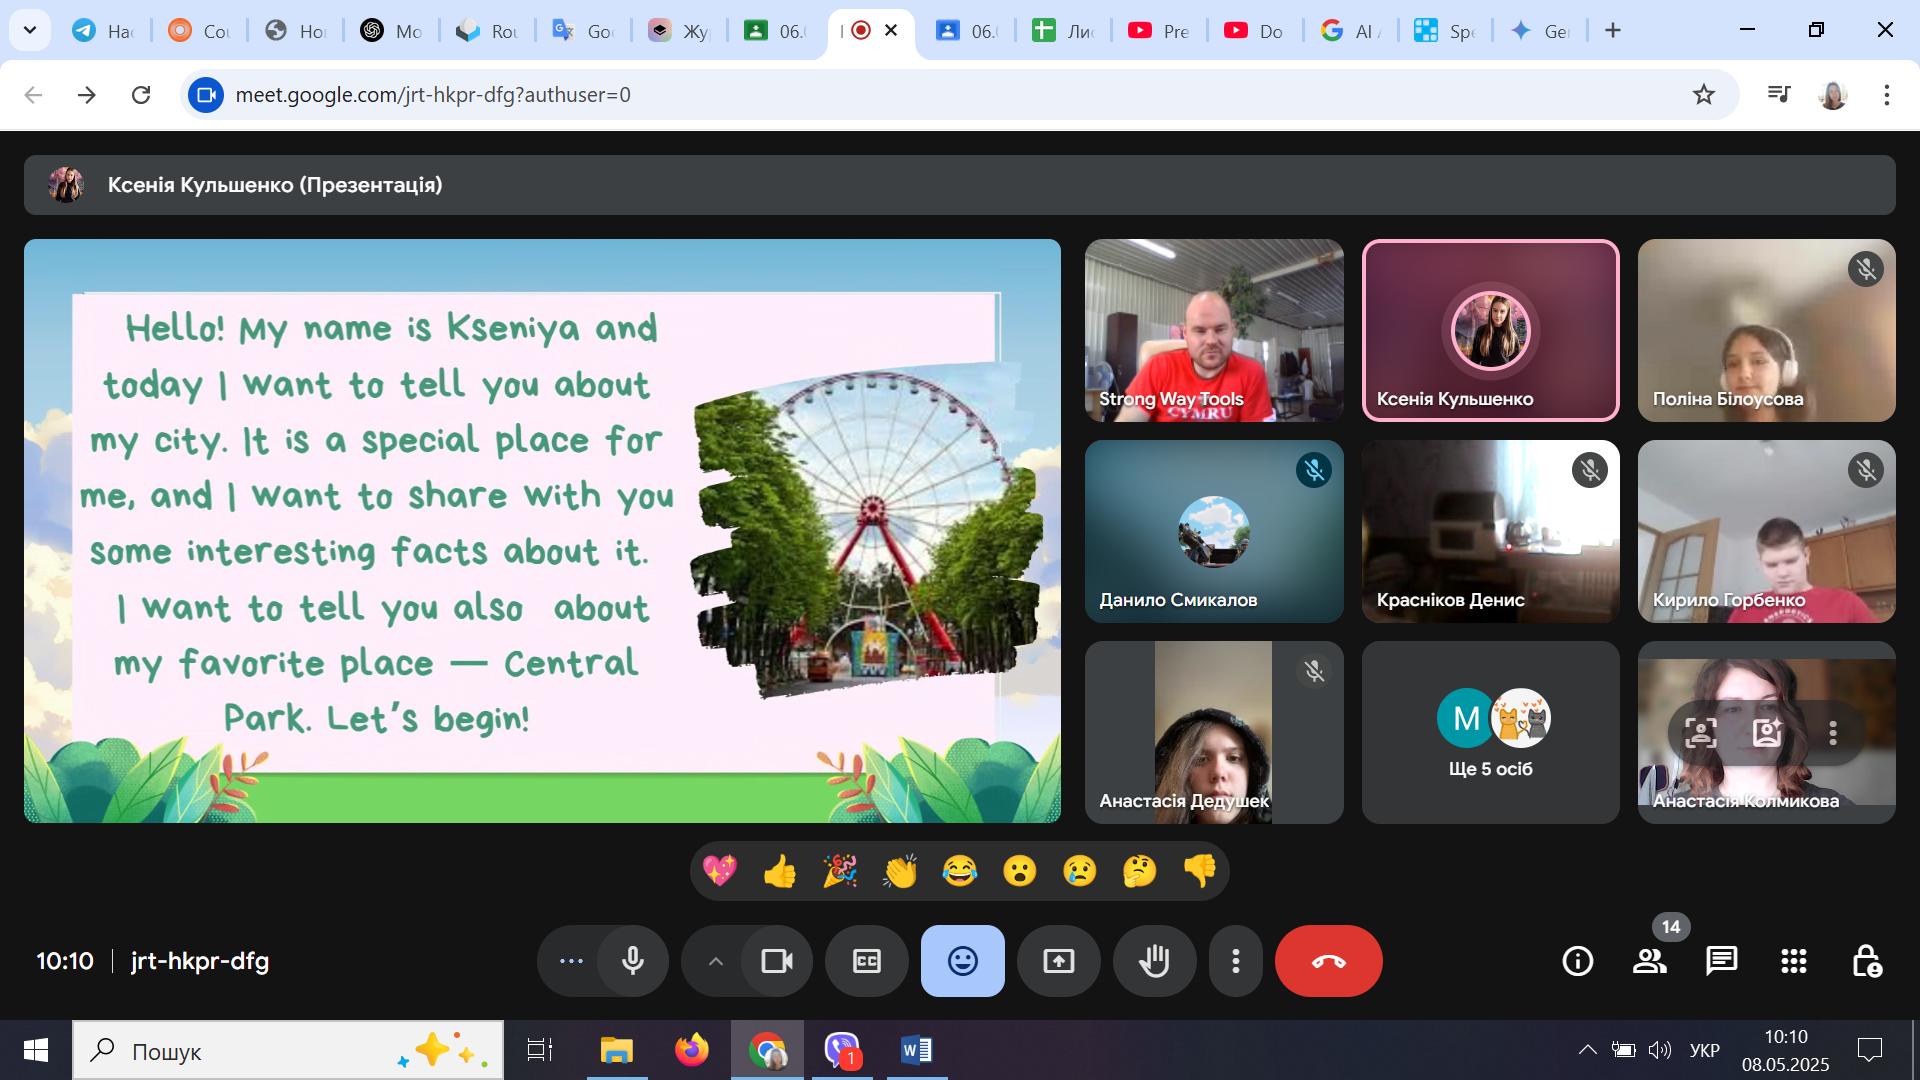This screenshot has height=1080, width=1920.
Task: Switch to the Gemini browser tab
Action: click(x=1540, y=31)
